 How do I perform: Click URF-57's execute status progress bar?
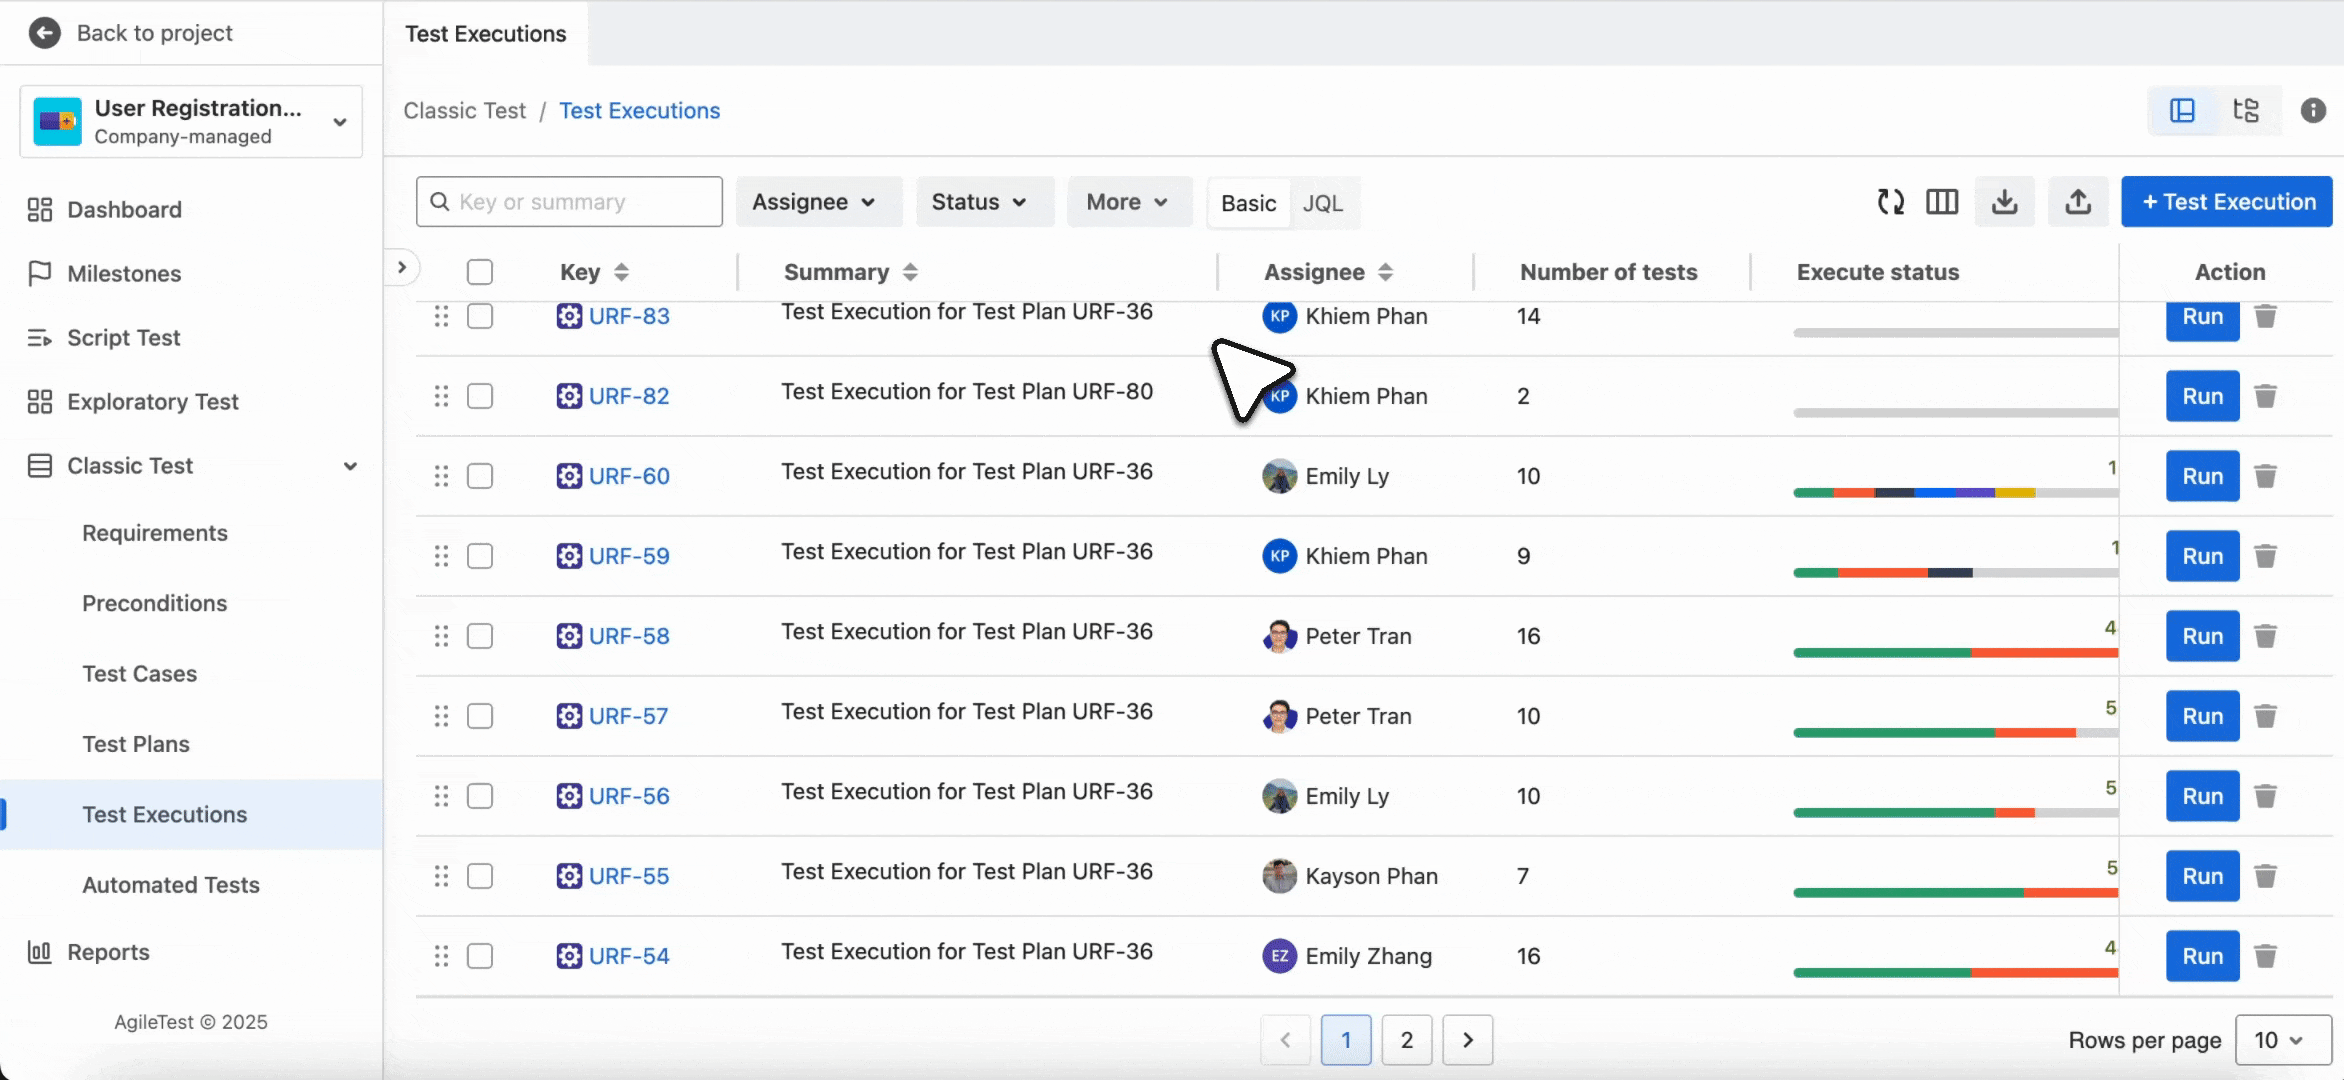coord(1955,733)
